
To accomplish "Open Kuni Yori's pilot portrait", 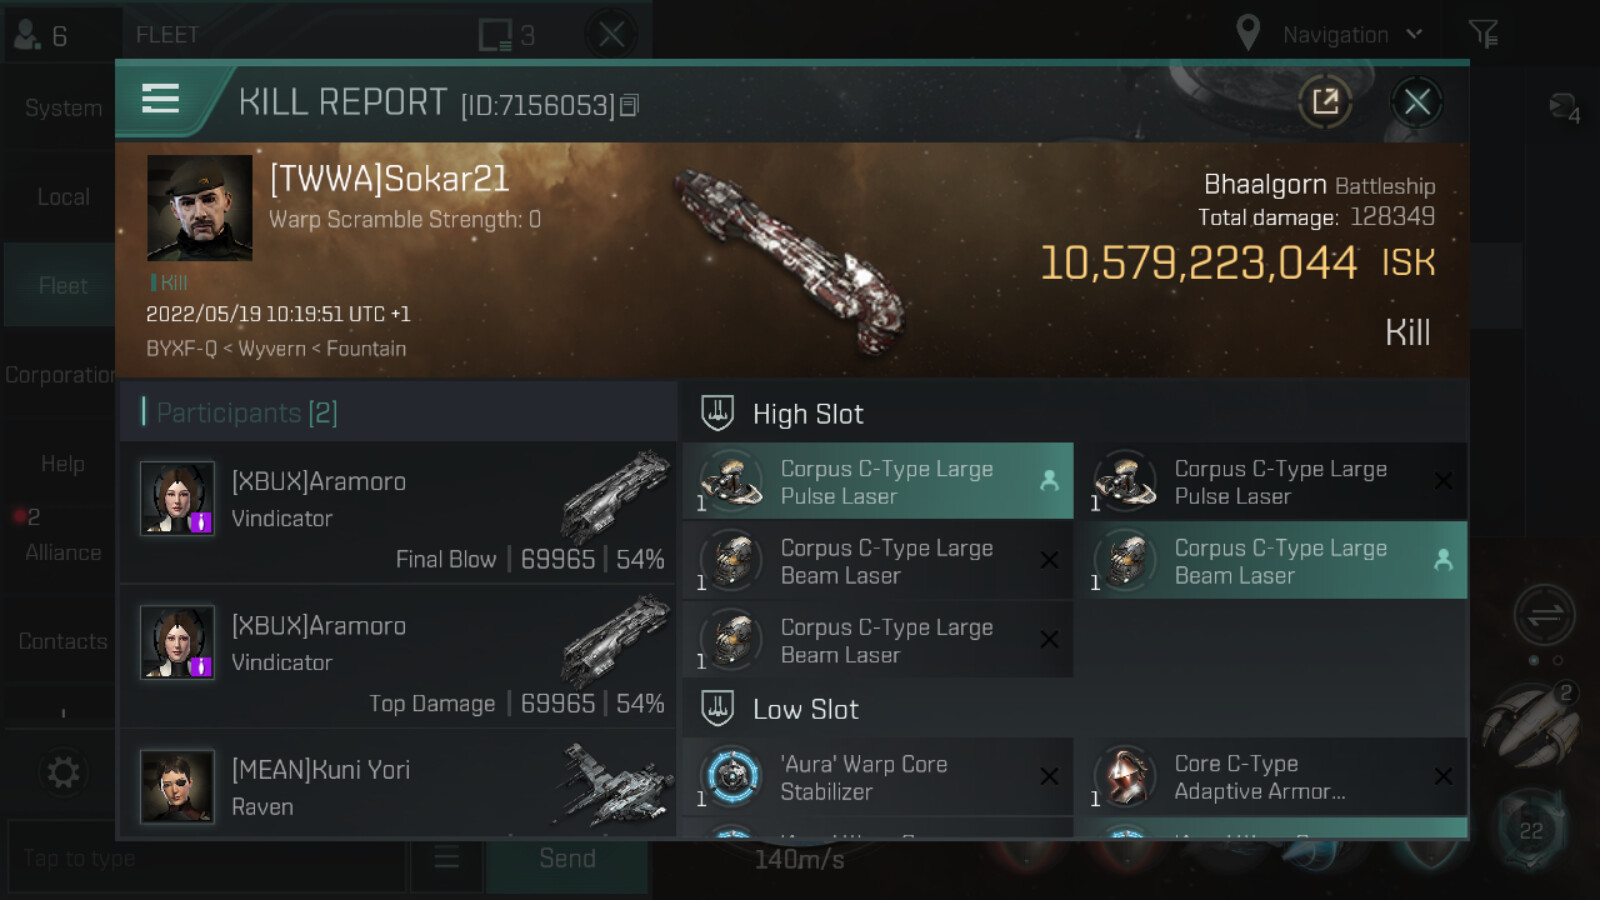I will click(177, 786).
